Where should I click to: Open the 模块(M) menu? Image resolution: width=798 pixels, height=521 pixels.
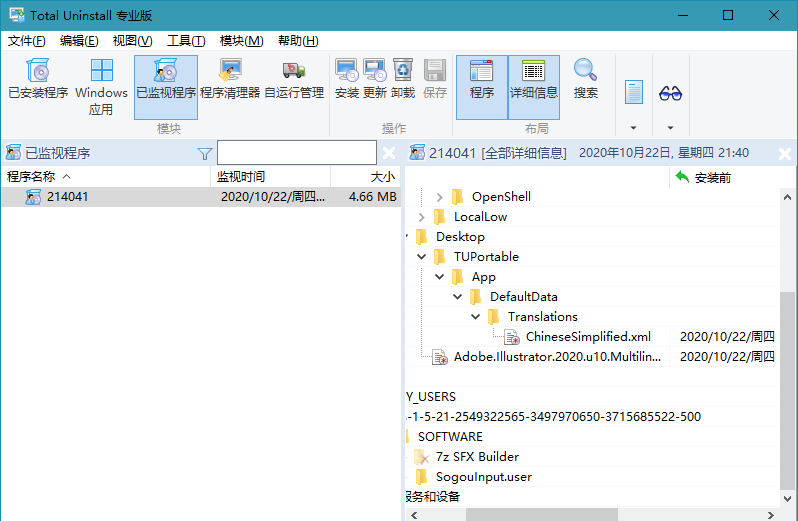pyautogui.click(x=241, y=41)
